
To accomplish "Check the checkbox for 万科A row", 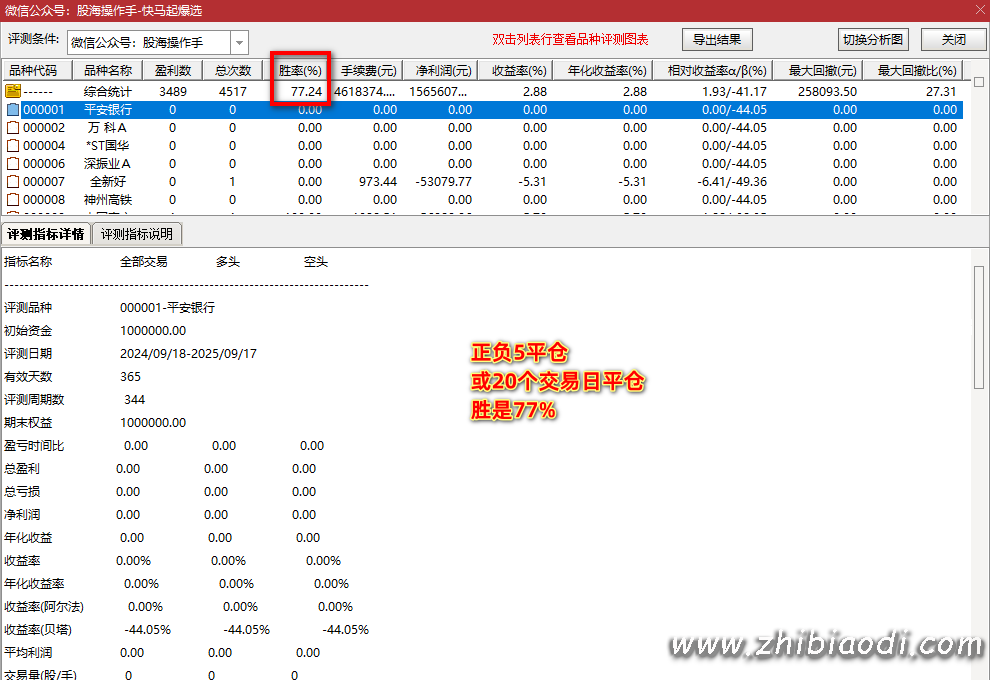I will 13,127.
